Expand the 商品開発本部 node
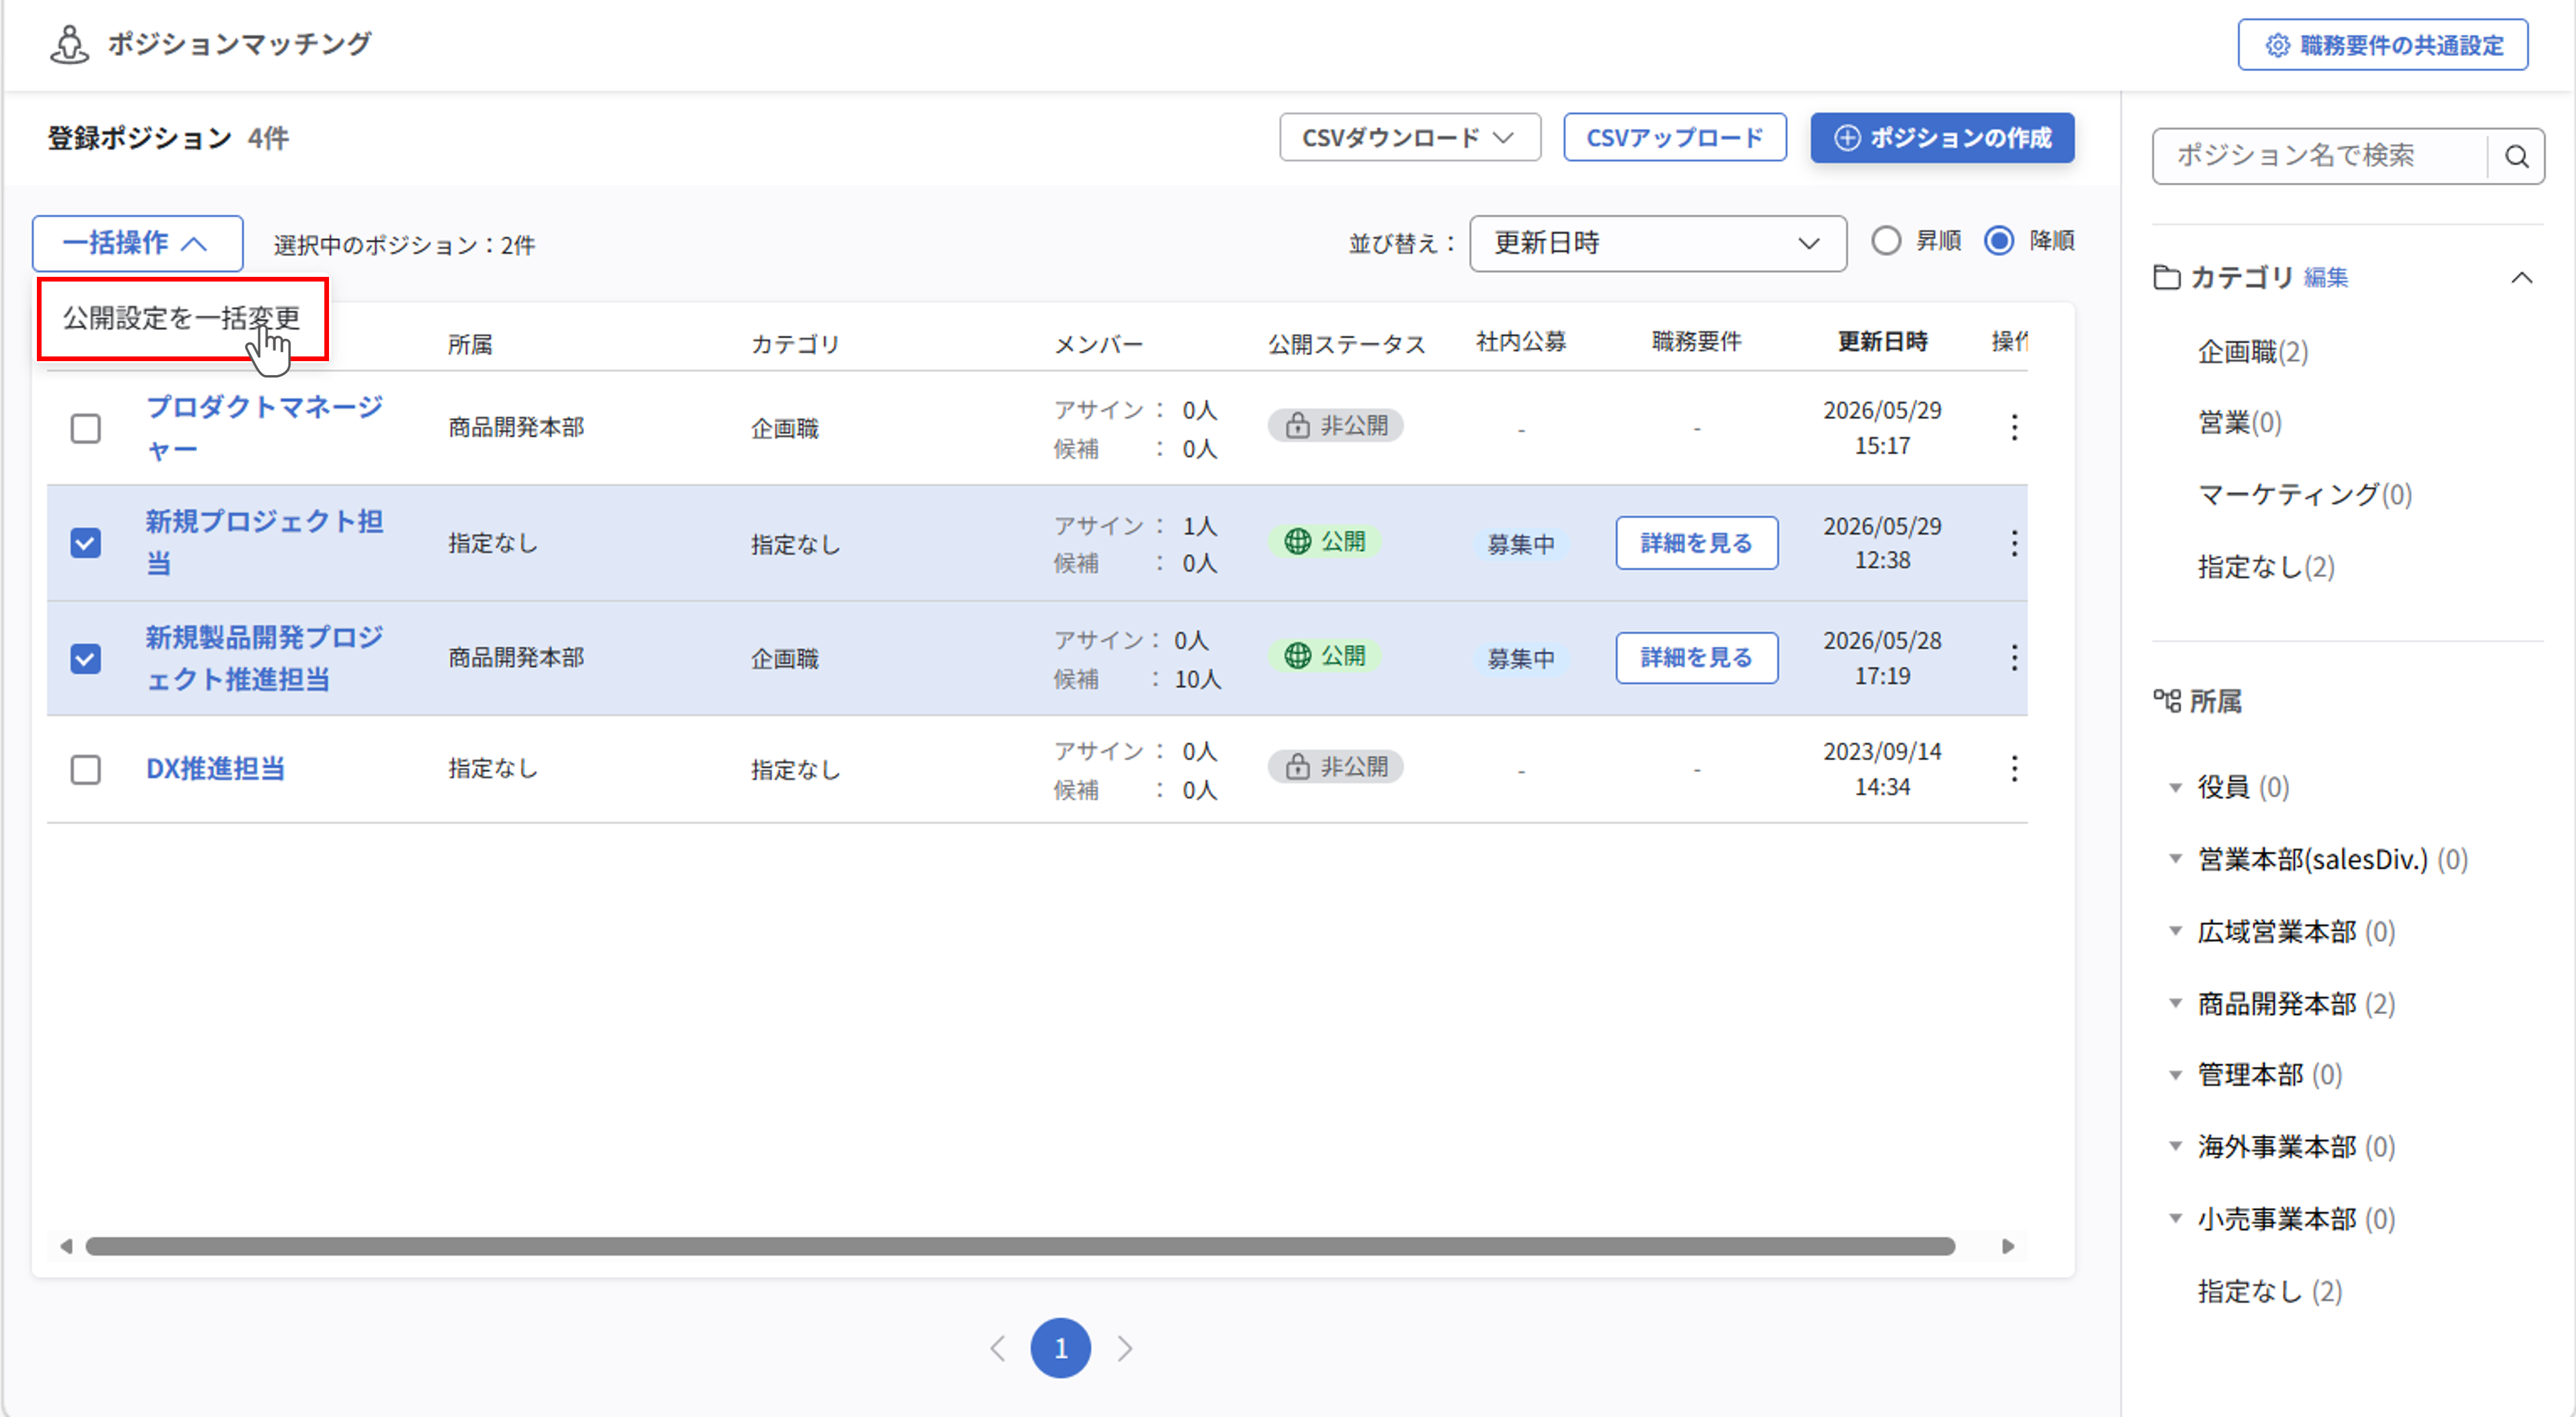Viewport: 2576px width, 1417px height. tap(2175, 1003)
